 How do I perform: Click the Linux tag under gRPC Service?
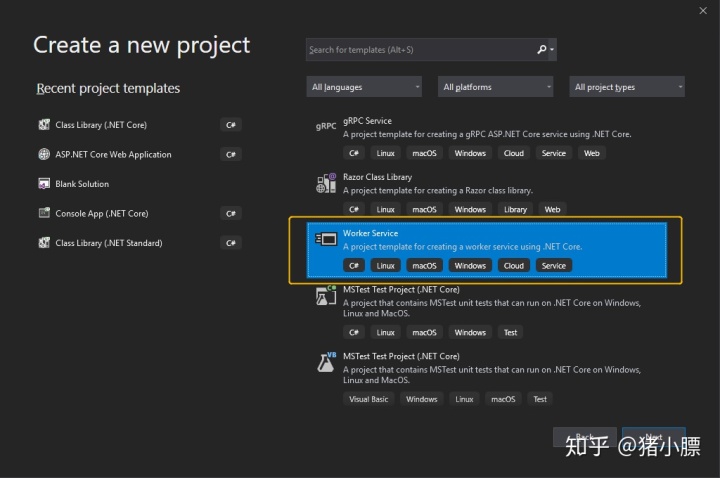click(x=385, y=153)
